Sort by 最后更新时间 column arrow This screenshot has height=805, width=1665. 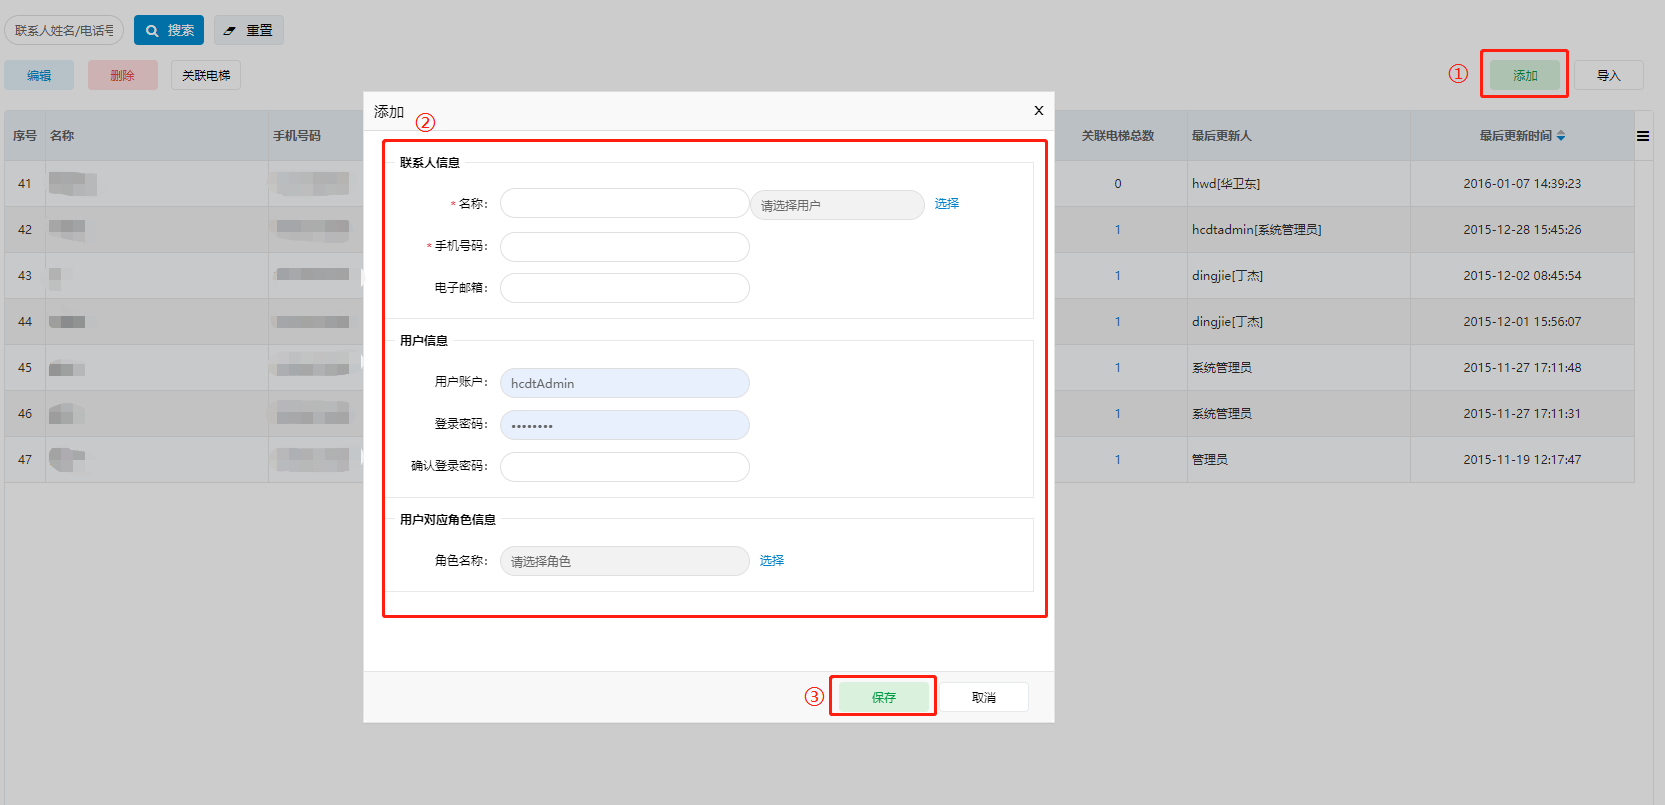tap(1561, 136)
